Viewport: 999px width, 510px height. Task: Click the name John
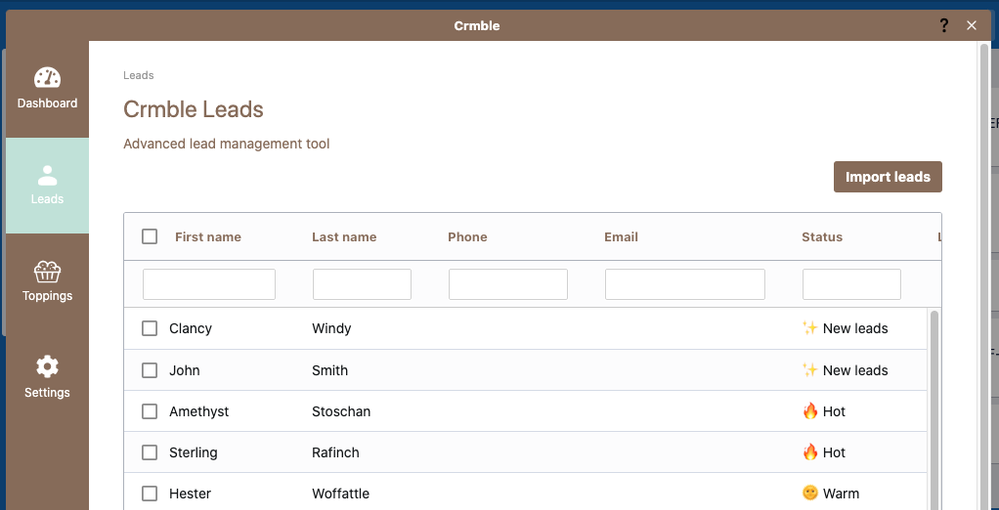coord(184,370)
